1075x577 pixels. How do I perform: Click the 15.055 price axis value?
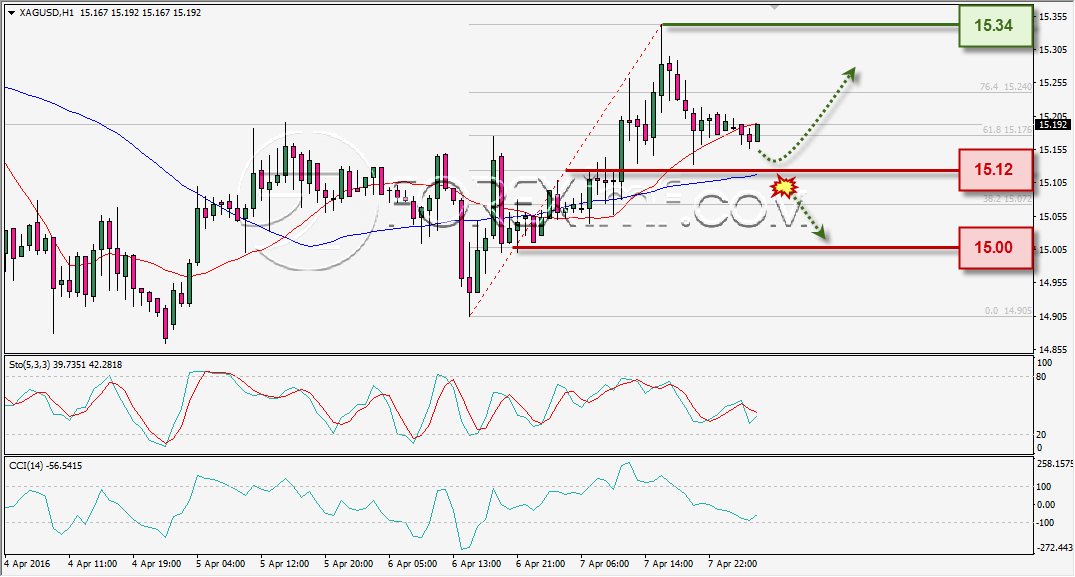[x=1053, y=216]
